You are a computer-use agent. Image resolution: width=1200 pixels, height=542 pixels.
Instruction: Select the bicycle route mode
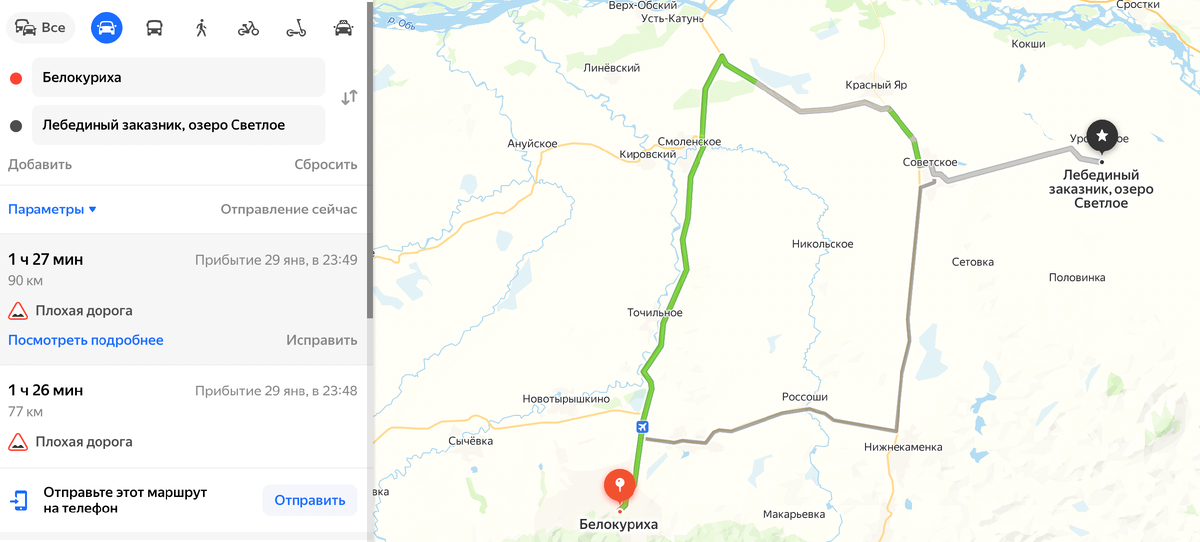pyautogui.click(x=248, y=27)
